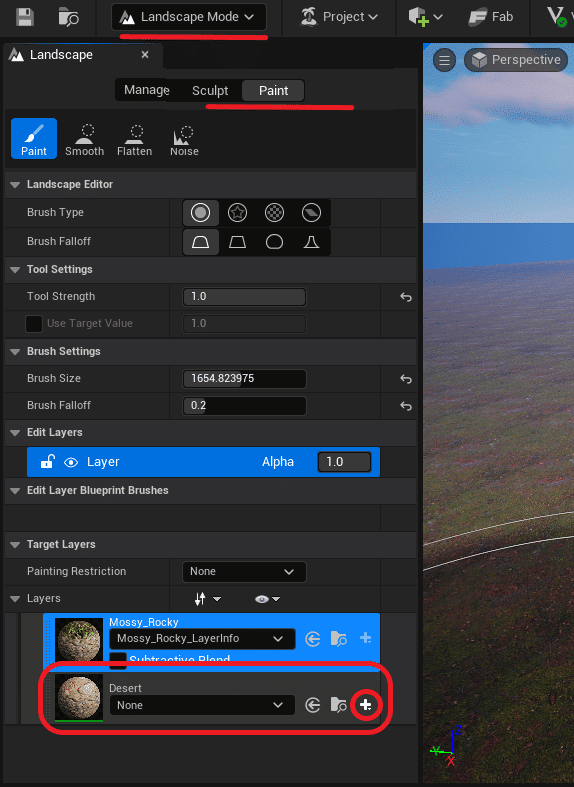Unlock or lock the edit Layer

[47, 461]
